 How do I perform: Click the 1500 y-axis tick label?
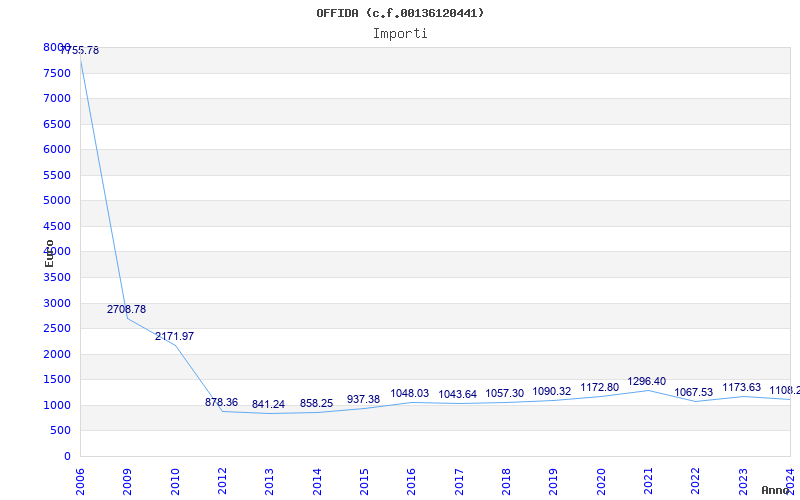click(57, 380)
